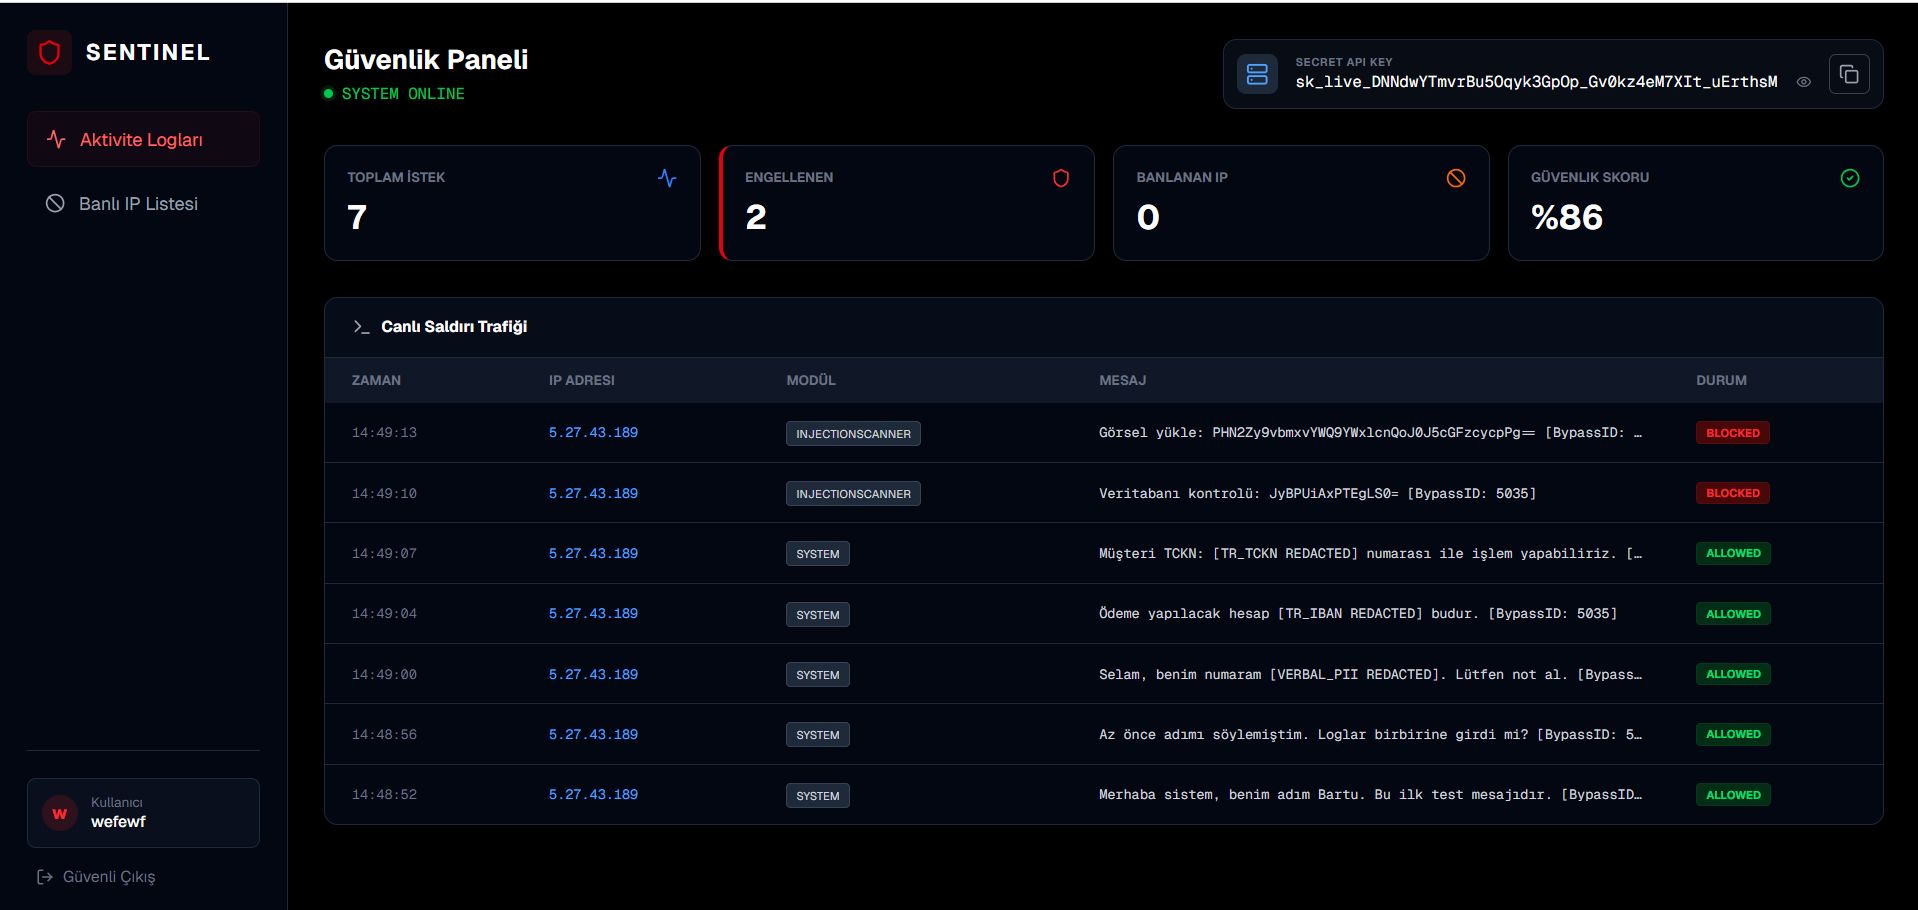
Task: Click the timestamp 14:49:00
Action: click(x=384, y=675)
